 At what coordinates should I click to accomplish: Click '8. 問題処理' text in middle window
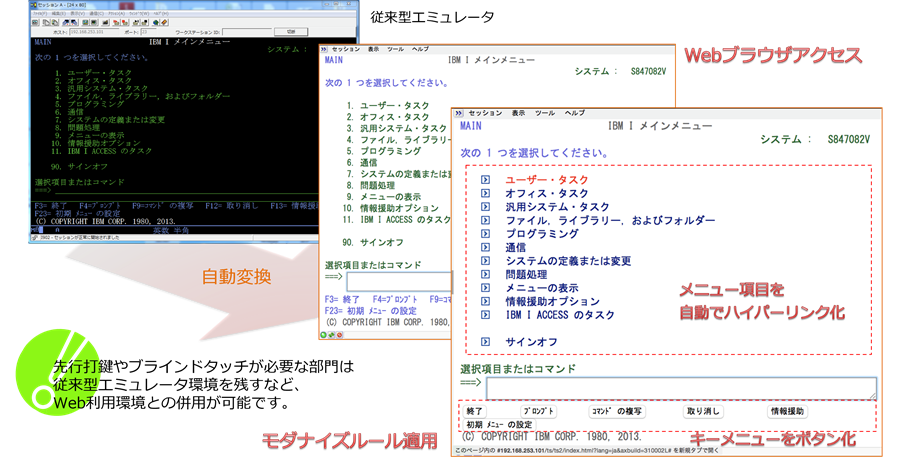(370, 185)
